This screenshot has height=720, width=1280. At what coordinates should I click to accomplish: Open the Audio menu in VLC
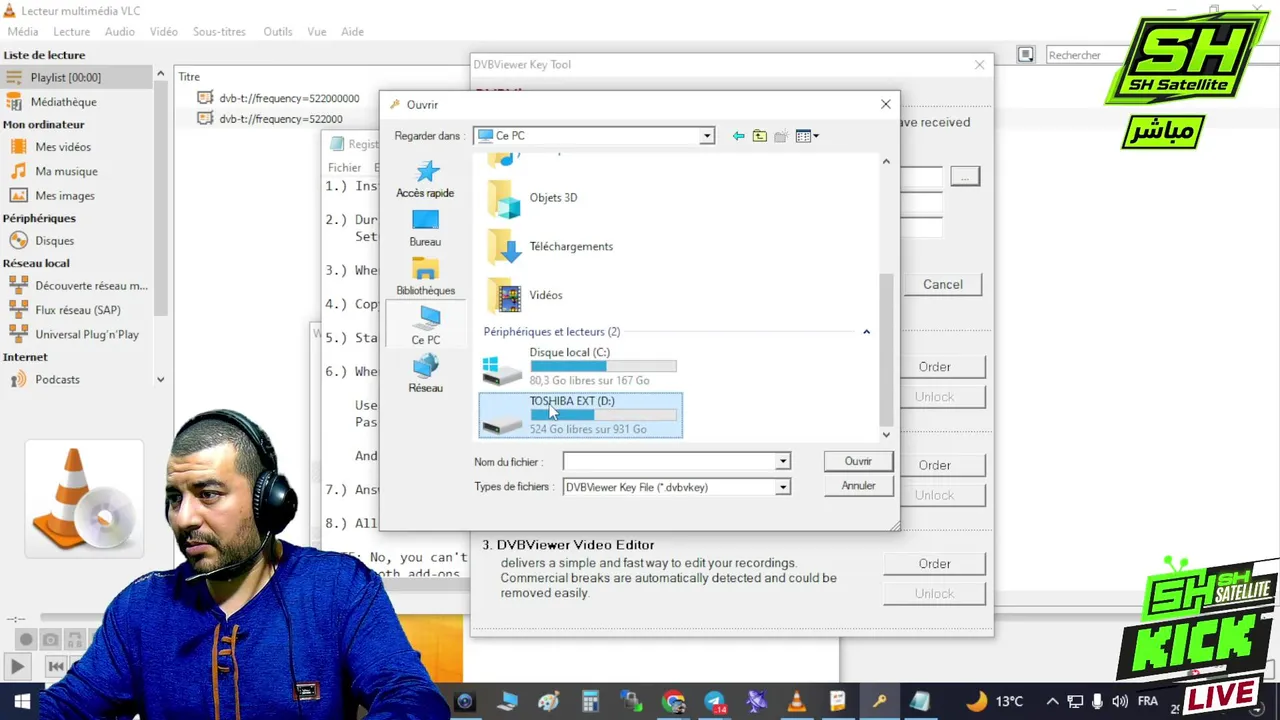120,32
